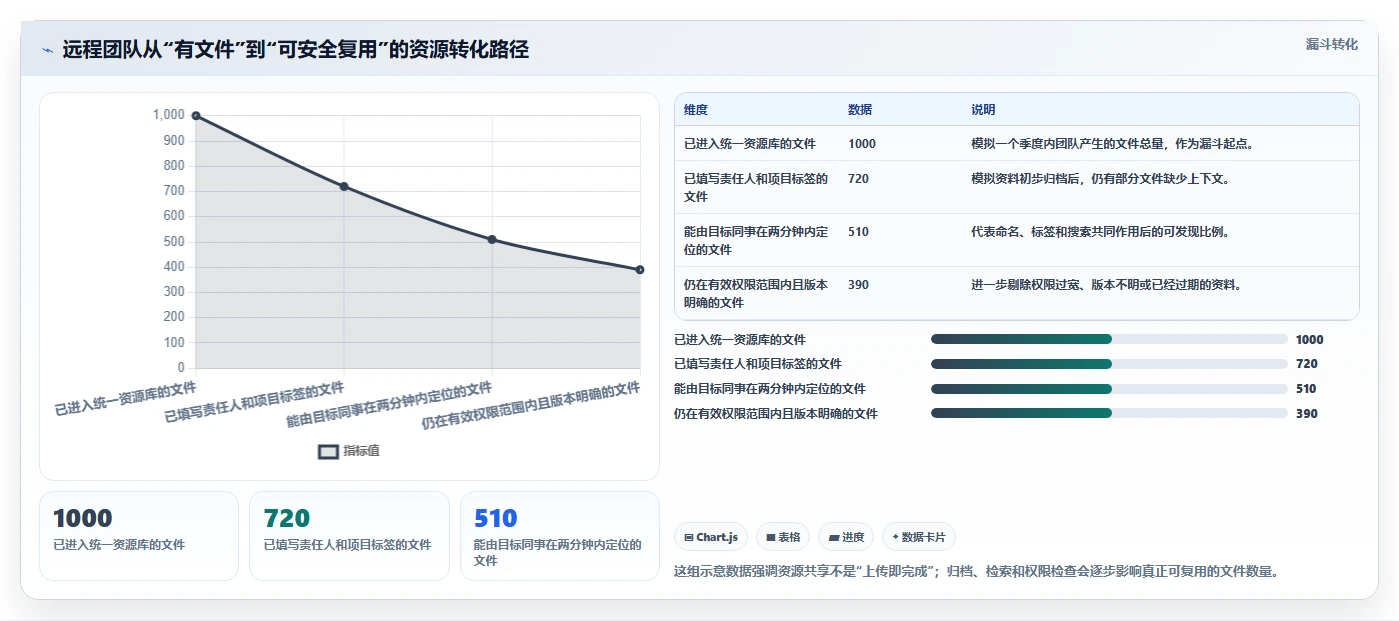Image resolution: width=1399 pixels, height=621 pixels.
Task: Click description 模拟资料初步归档后
Action: [x=1101, y=179]
